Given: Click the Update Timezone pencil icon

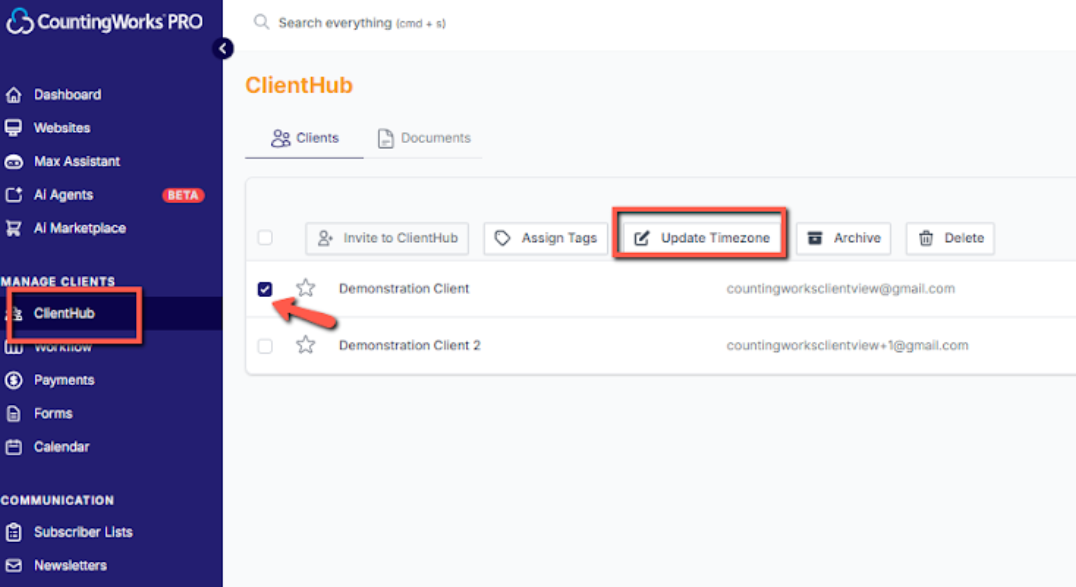Looking at the screenshot, I should 642,238.
